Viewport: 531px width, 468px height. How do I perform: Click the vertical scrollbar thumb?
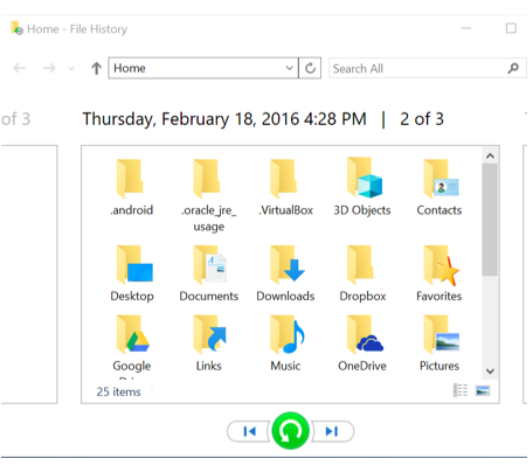[490, 220]
